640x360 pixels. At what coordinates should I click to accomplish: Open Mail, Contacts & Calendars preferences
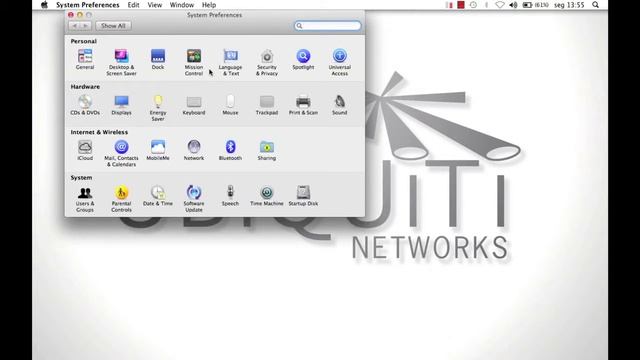[x=121, y=153]
